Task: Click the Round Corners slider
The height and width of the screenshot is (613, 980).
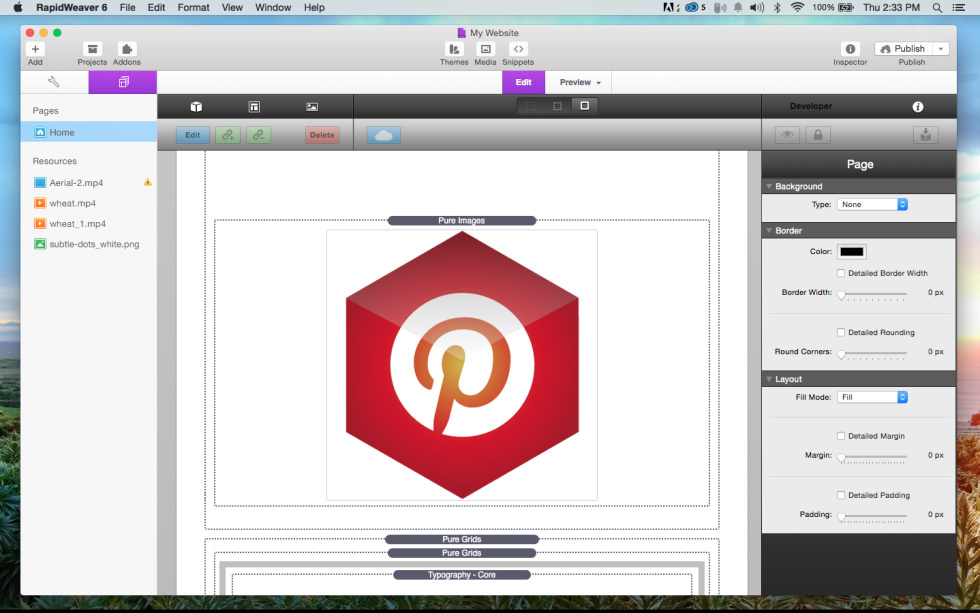Action: point(872,354)
